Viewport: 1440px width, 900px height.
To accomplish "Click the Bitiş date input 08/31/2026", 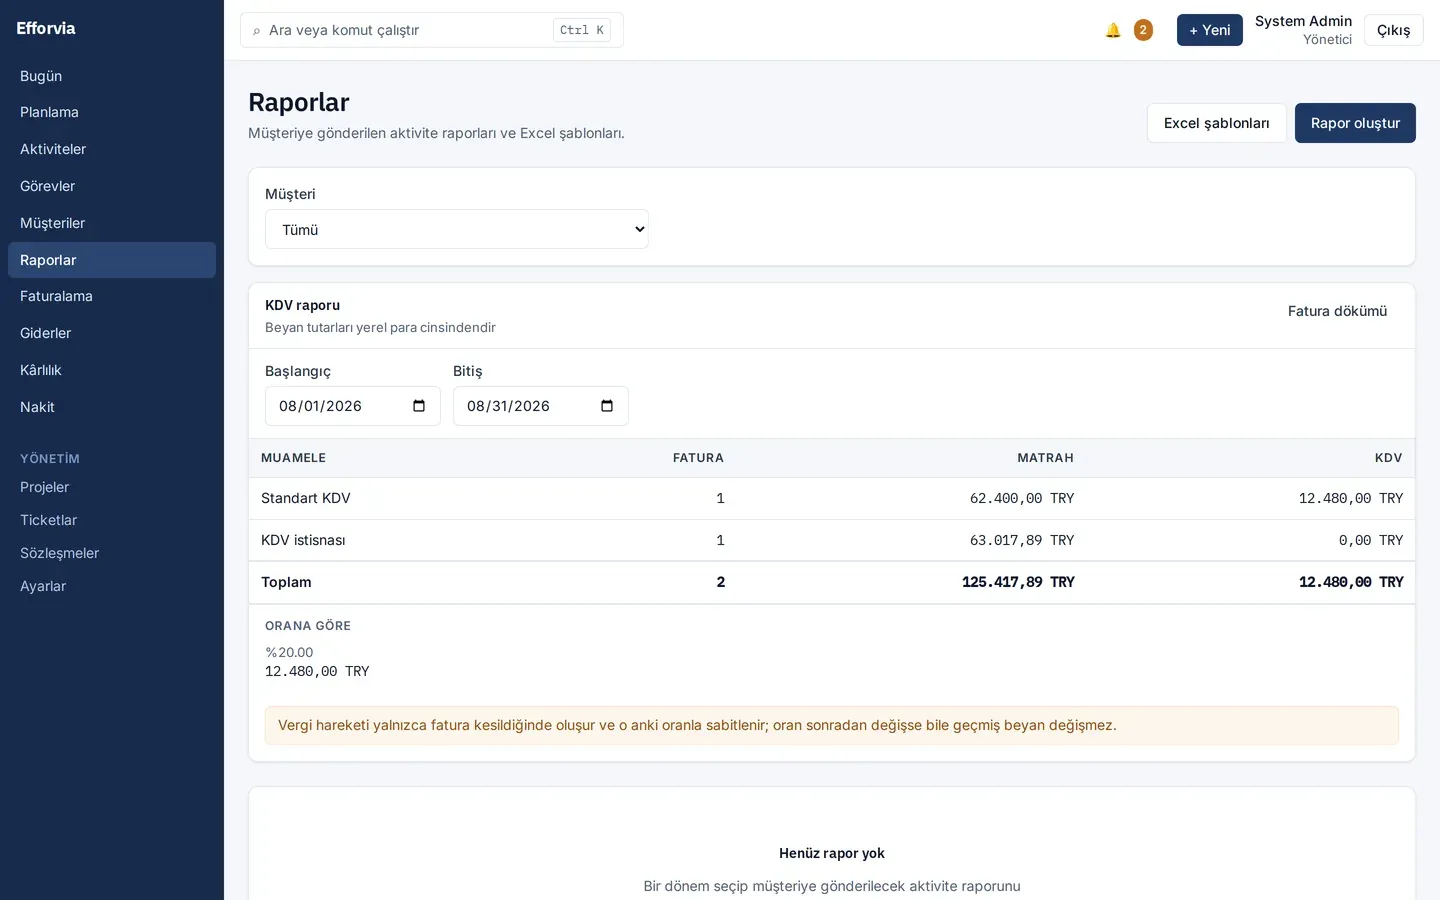I will [x=541, y=406].
